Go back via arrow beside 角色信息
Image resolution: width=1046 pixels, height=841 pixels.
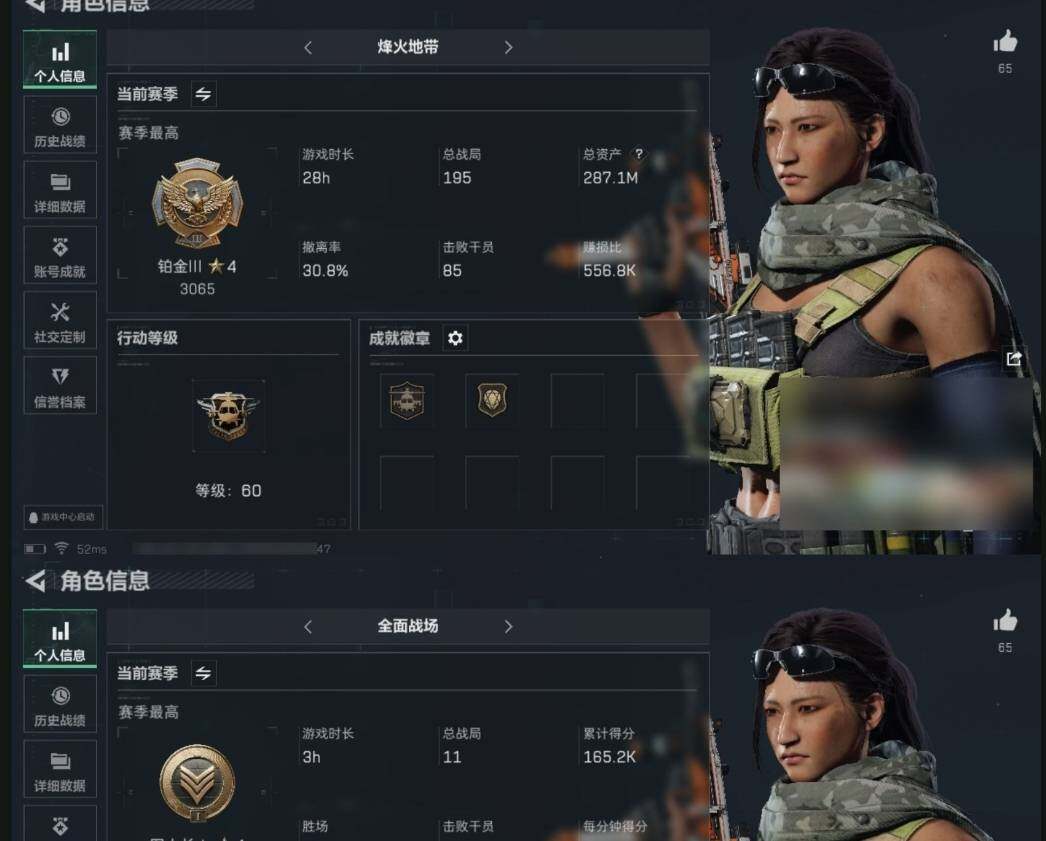pos(35,581)
